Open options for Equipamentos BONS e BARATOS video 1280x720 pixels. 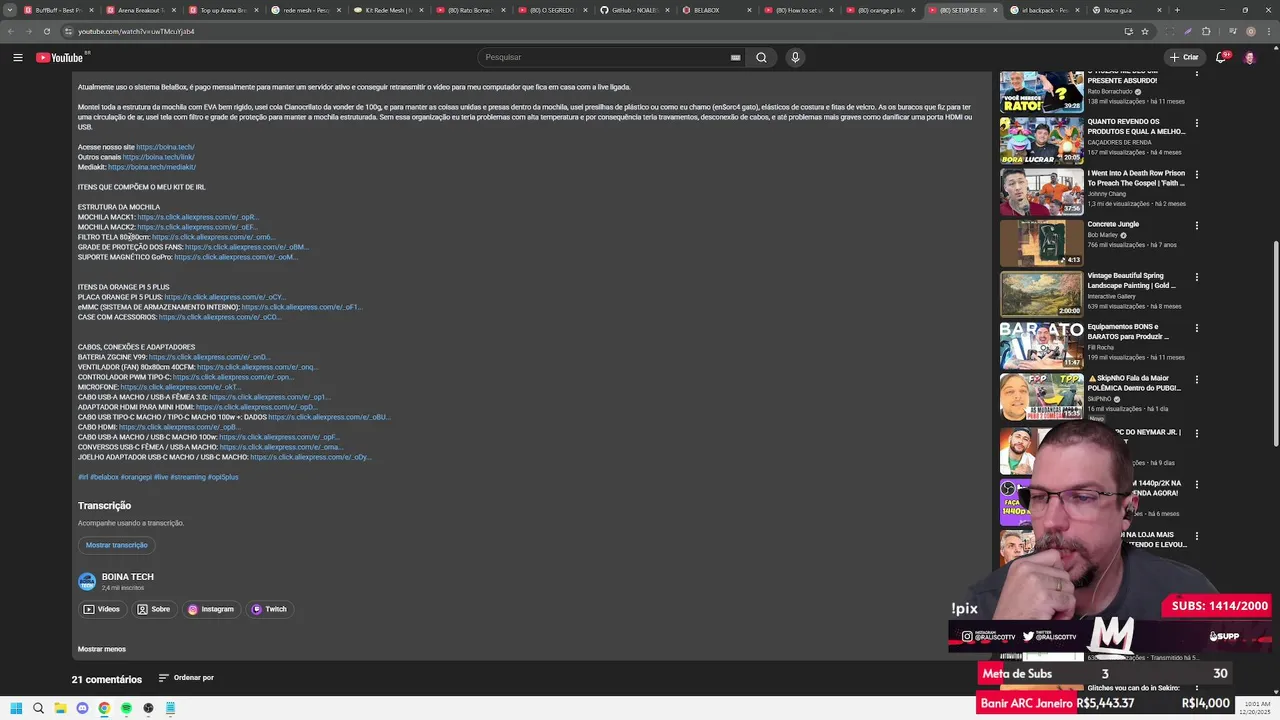click(1196, 328)
